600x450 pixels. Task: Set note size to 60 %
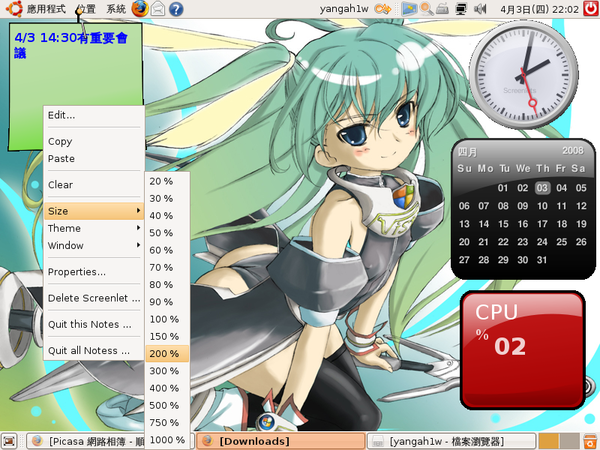[167, 250]
